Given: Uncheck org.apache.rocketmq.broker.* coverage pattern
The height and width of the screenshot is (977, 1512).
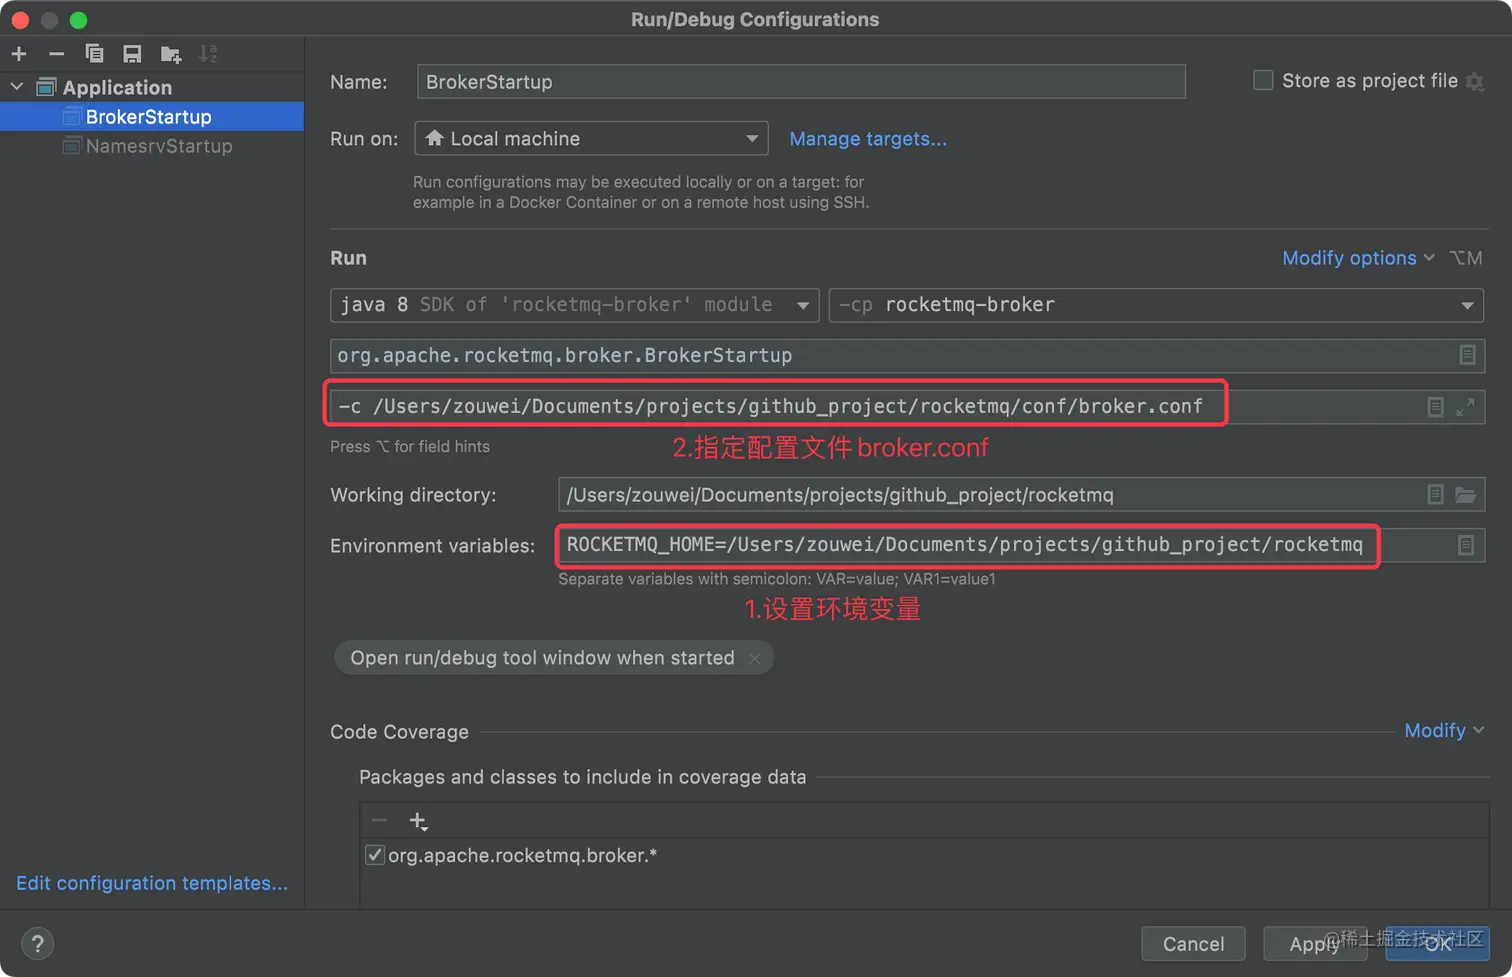Looking at the screenshot, I should 375,855.
